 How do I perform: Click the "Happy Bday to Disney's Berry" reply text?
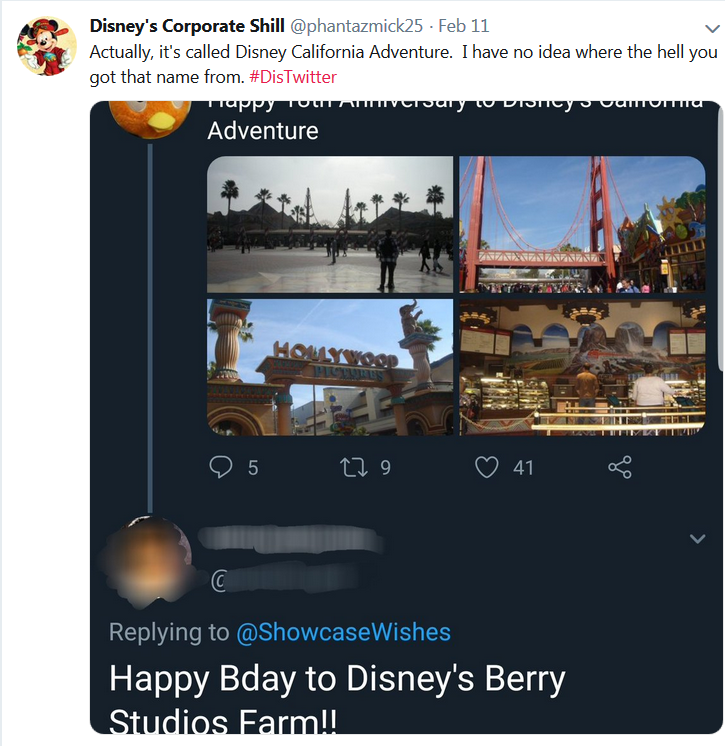tap(337, 679)
